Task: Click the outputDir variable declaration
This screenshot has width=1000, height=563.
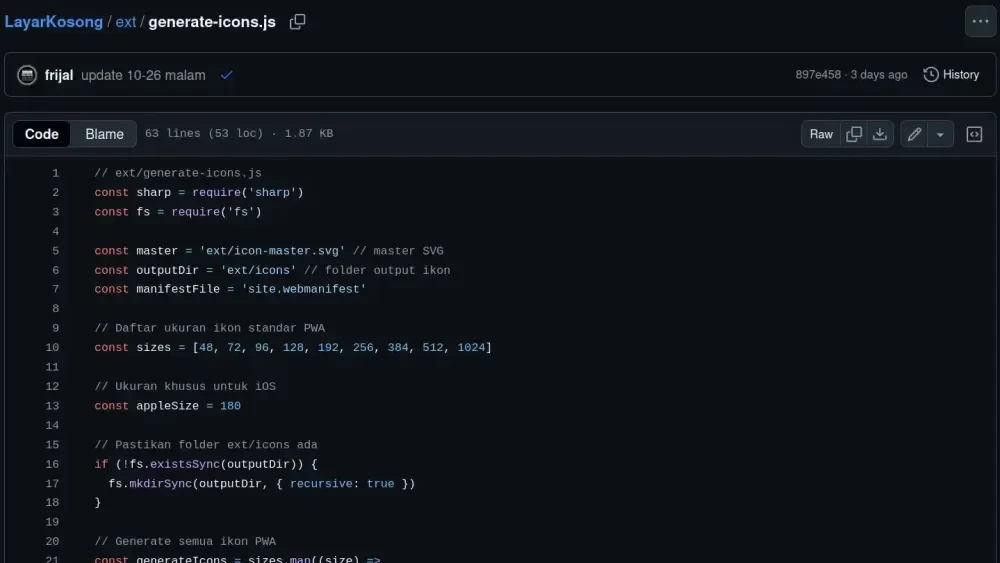Action: tap(167, 270)
